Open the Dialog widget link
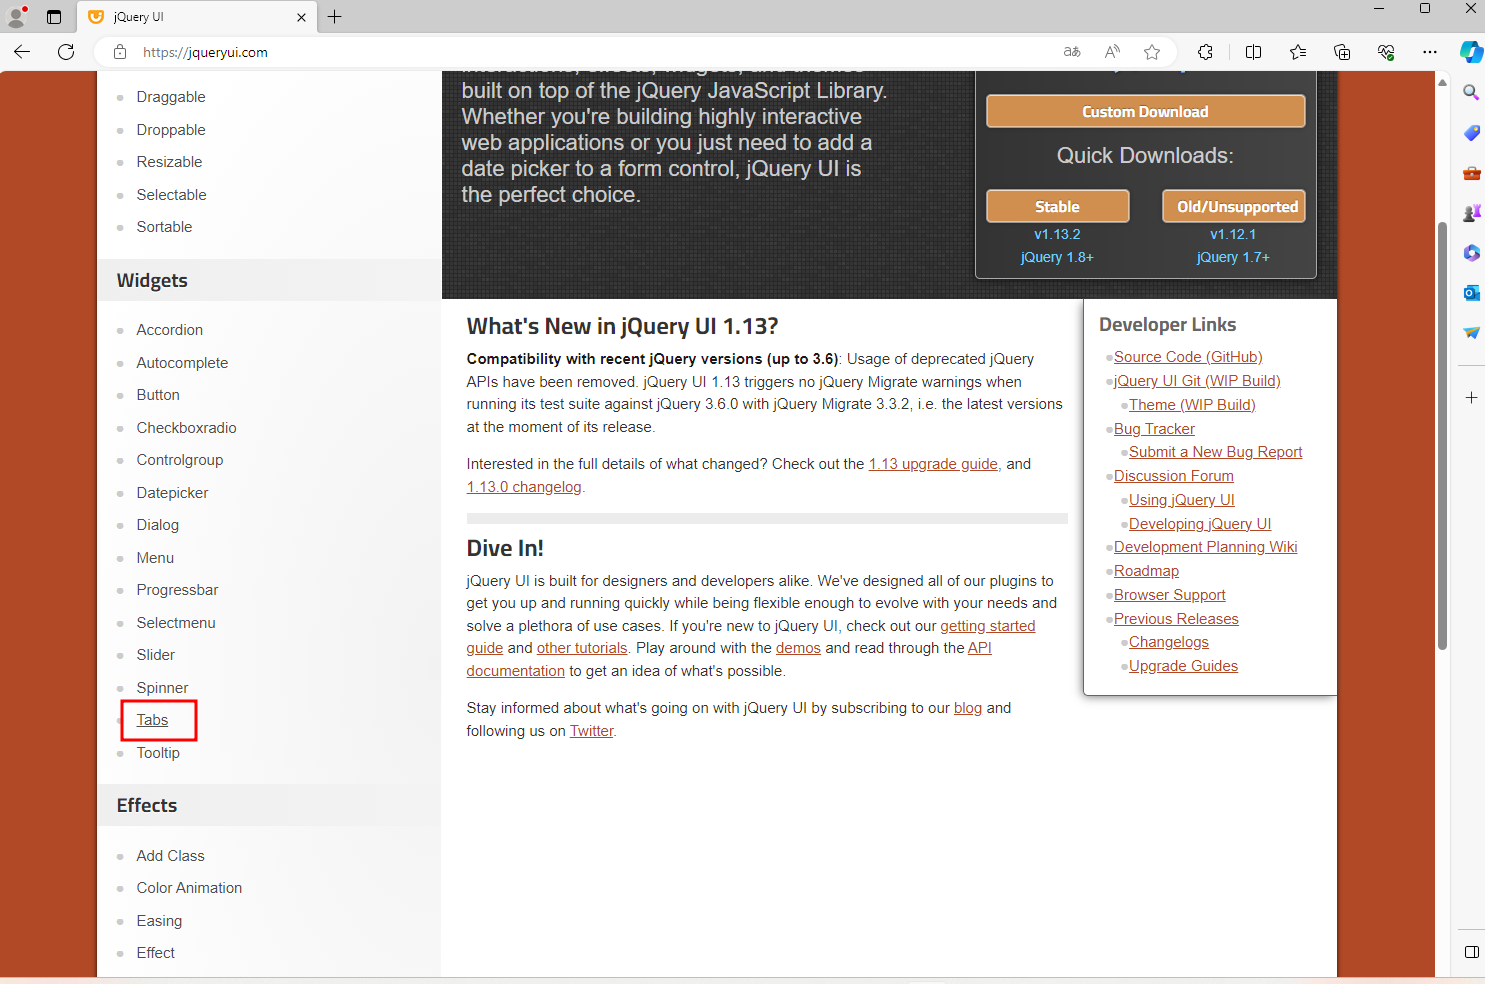1485x984 pixels. click(157, 525)
